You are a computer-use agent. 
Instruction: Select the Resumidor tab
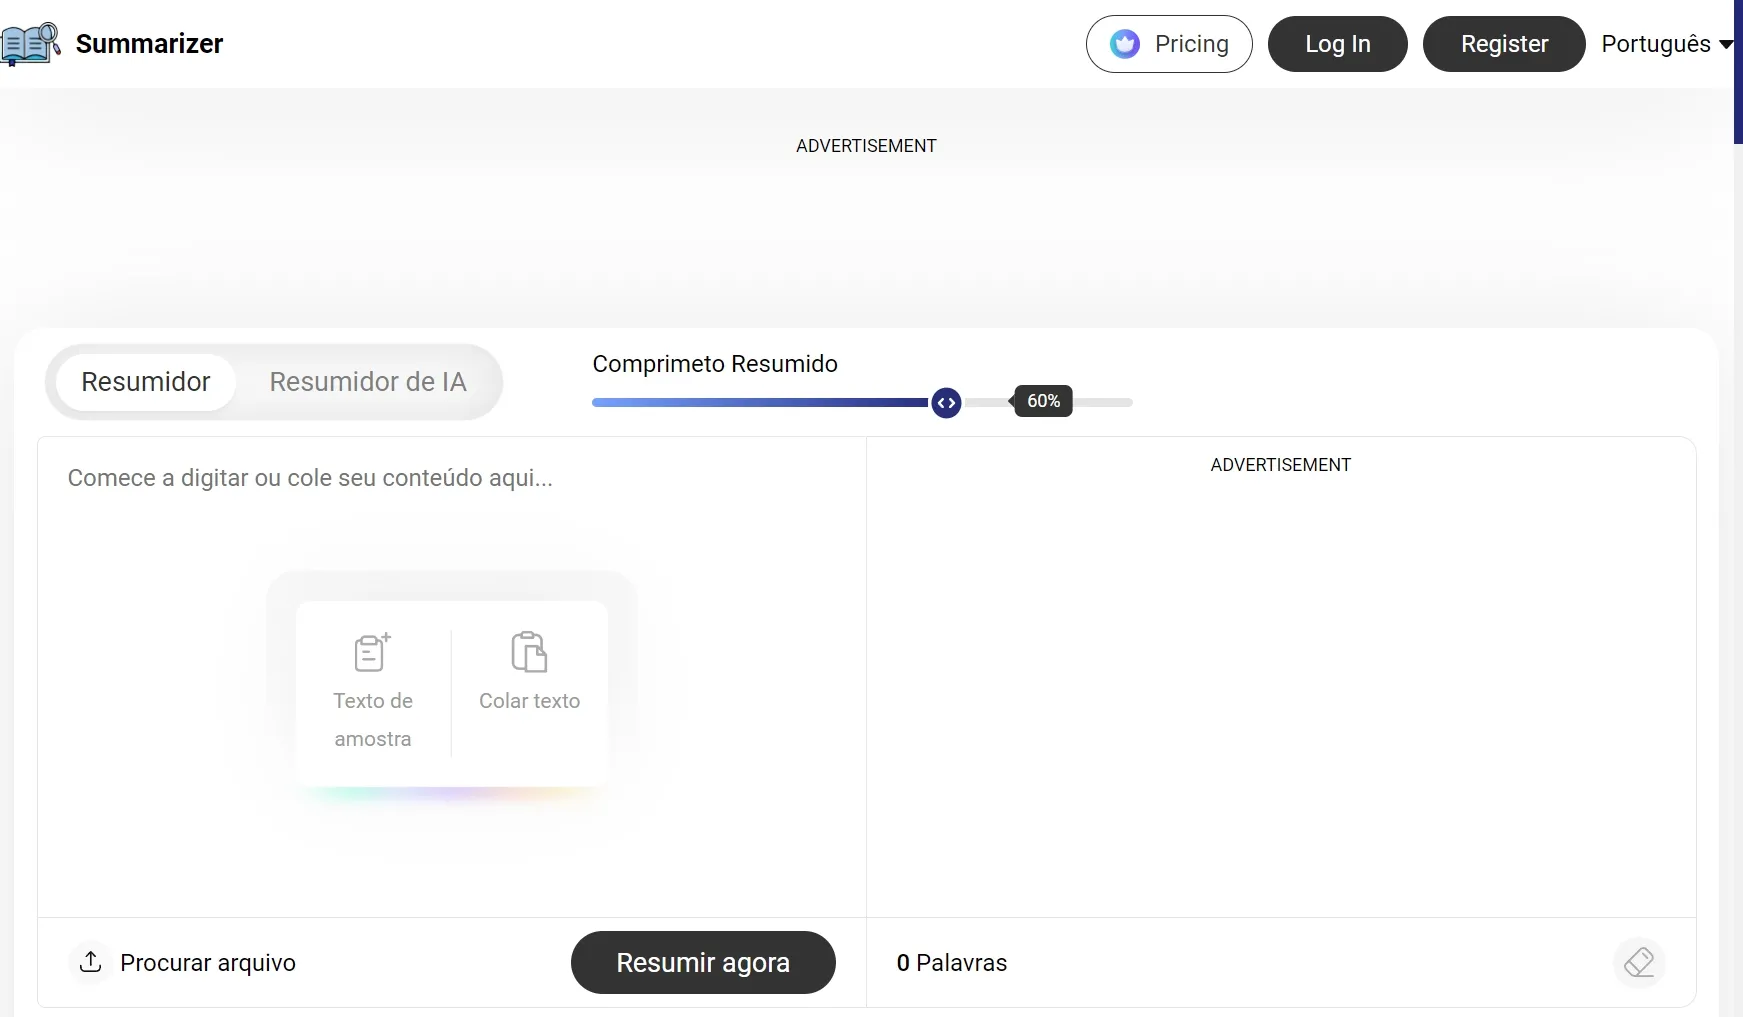[x=145, y=381]
